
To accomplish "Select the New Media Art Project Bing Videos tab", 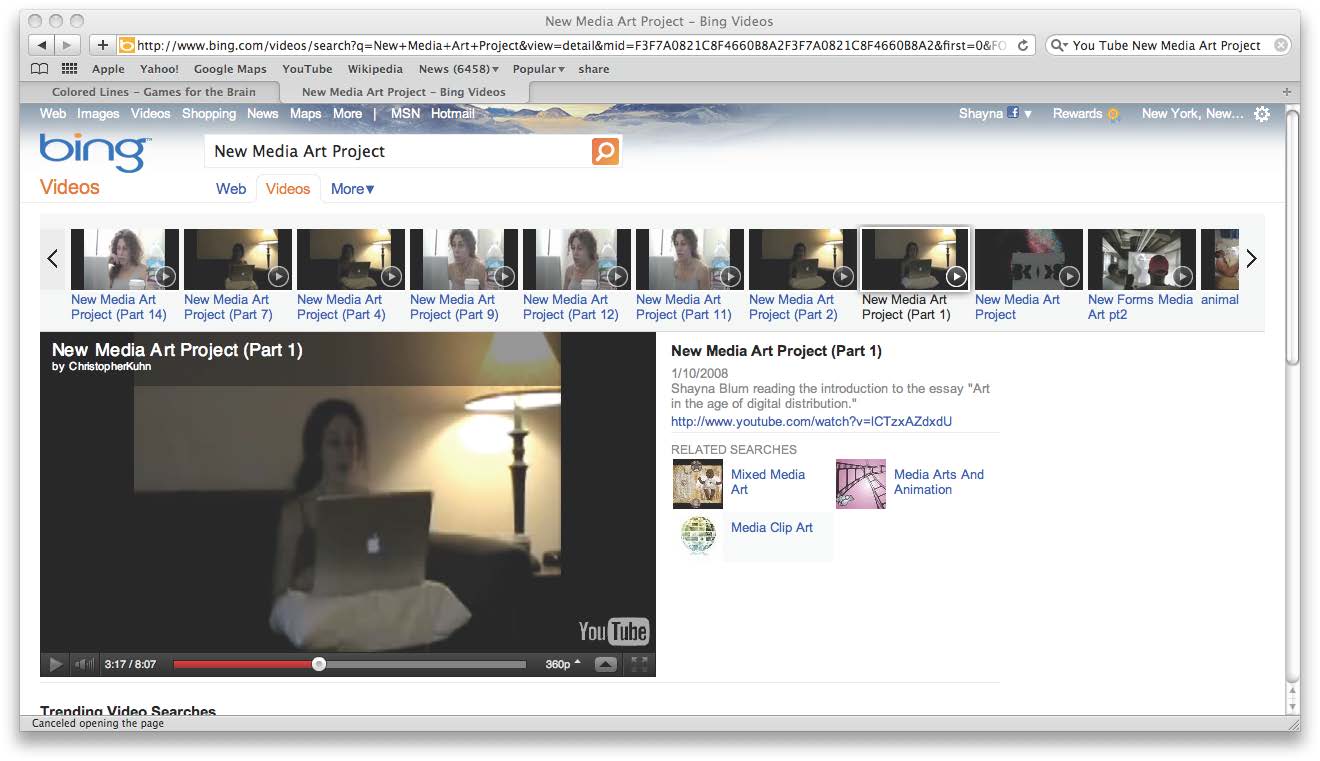I will point(404,92).
